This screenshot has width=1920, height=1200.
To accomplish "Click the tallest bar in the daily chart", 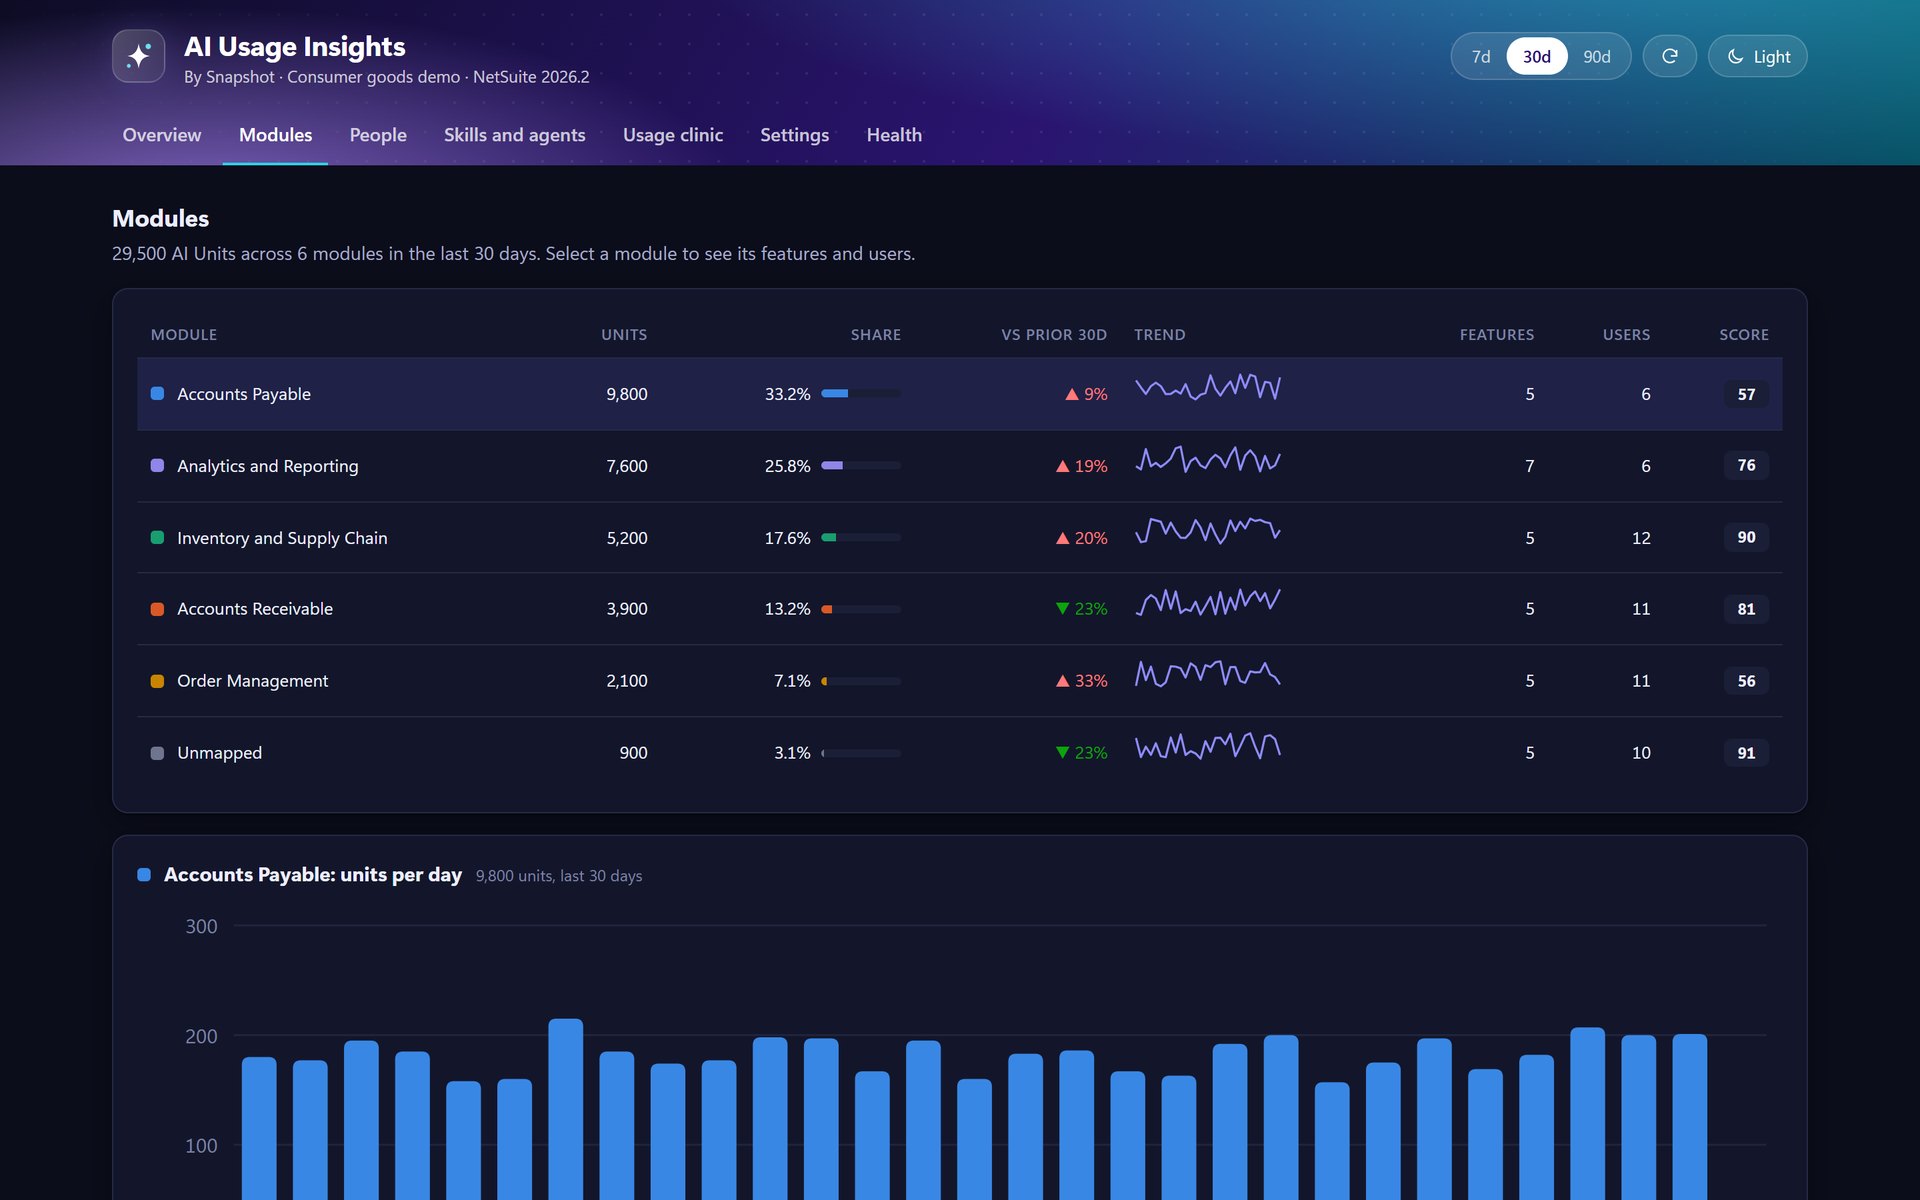I will (565, 1109).
